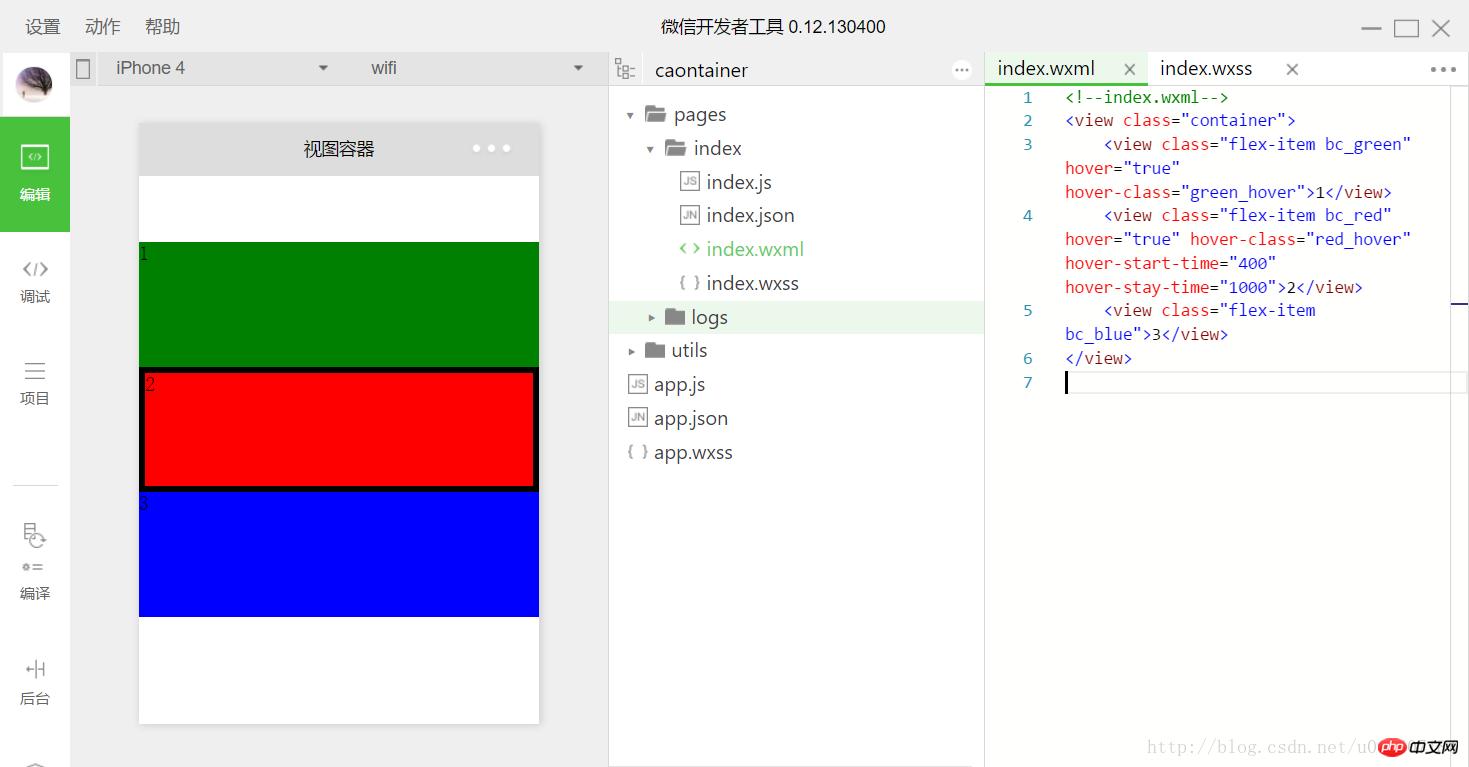Expand the utils folder
This screenshot has width=1469, height=767.
tap(631, 351)
